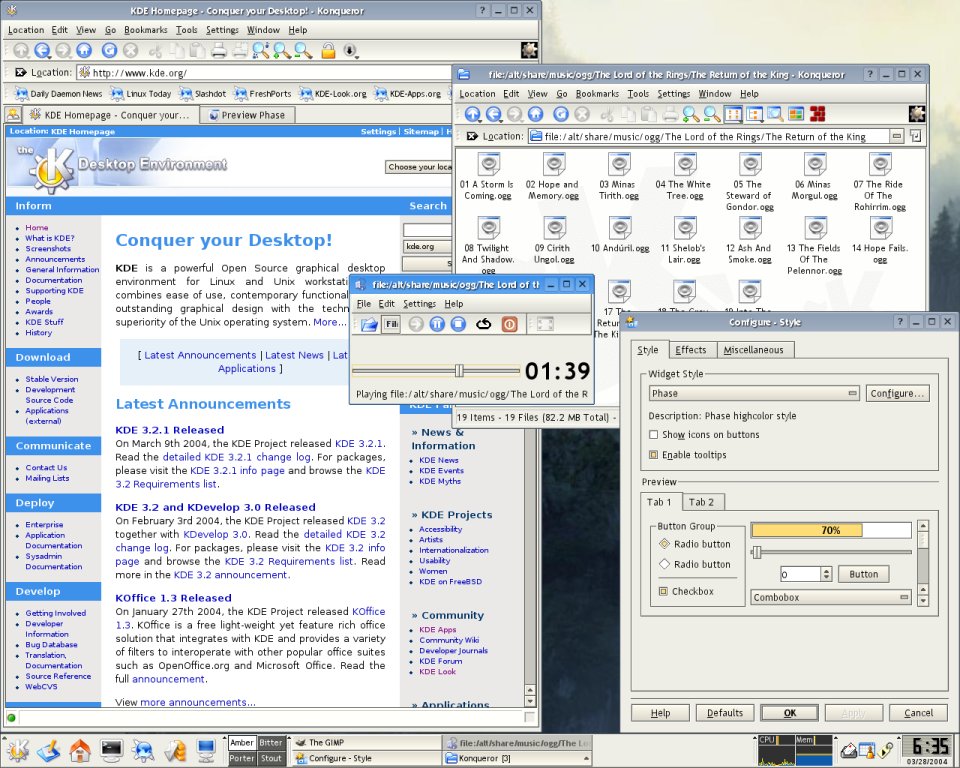Click the media player seek slider
960x768 pixels.
point(436,370)
